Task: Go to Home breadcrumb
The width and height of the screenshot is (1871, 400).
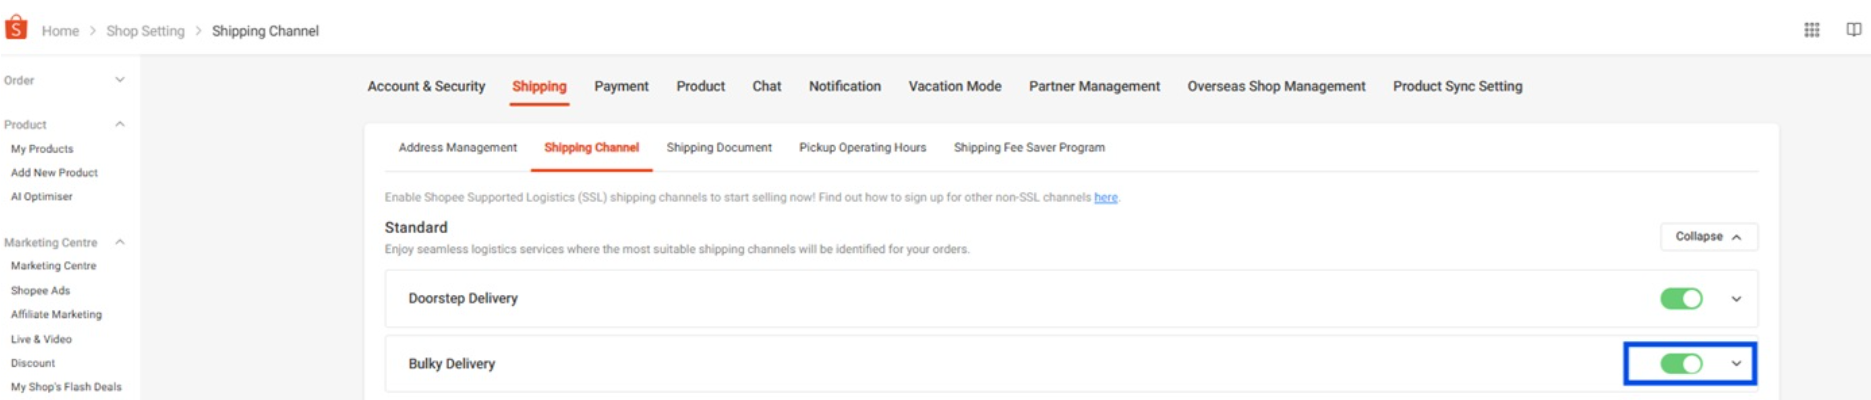Action: [x=60, y=31]
